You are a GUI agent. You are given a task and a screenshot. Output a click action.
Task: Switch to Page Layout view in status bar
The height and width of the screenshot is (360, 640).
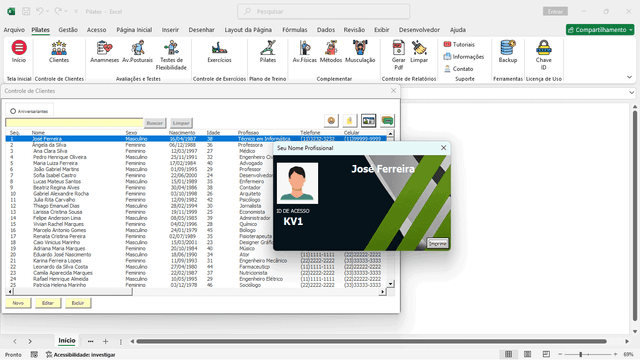pos(527,354)
